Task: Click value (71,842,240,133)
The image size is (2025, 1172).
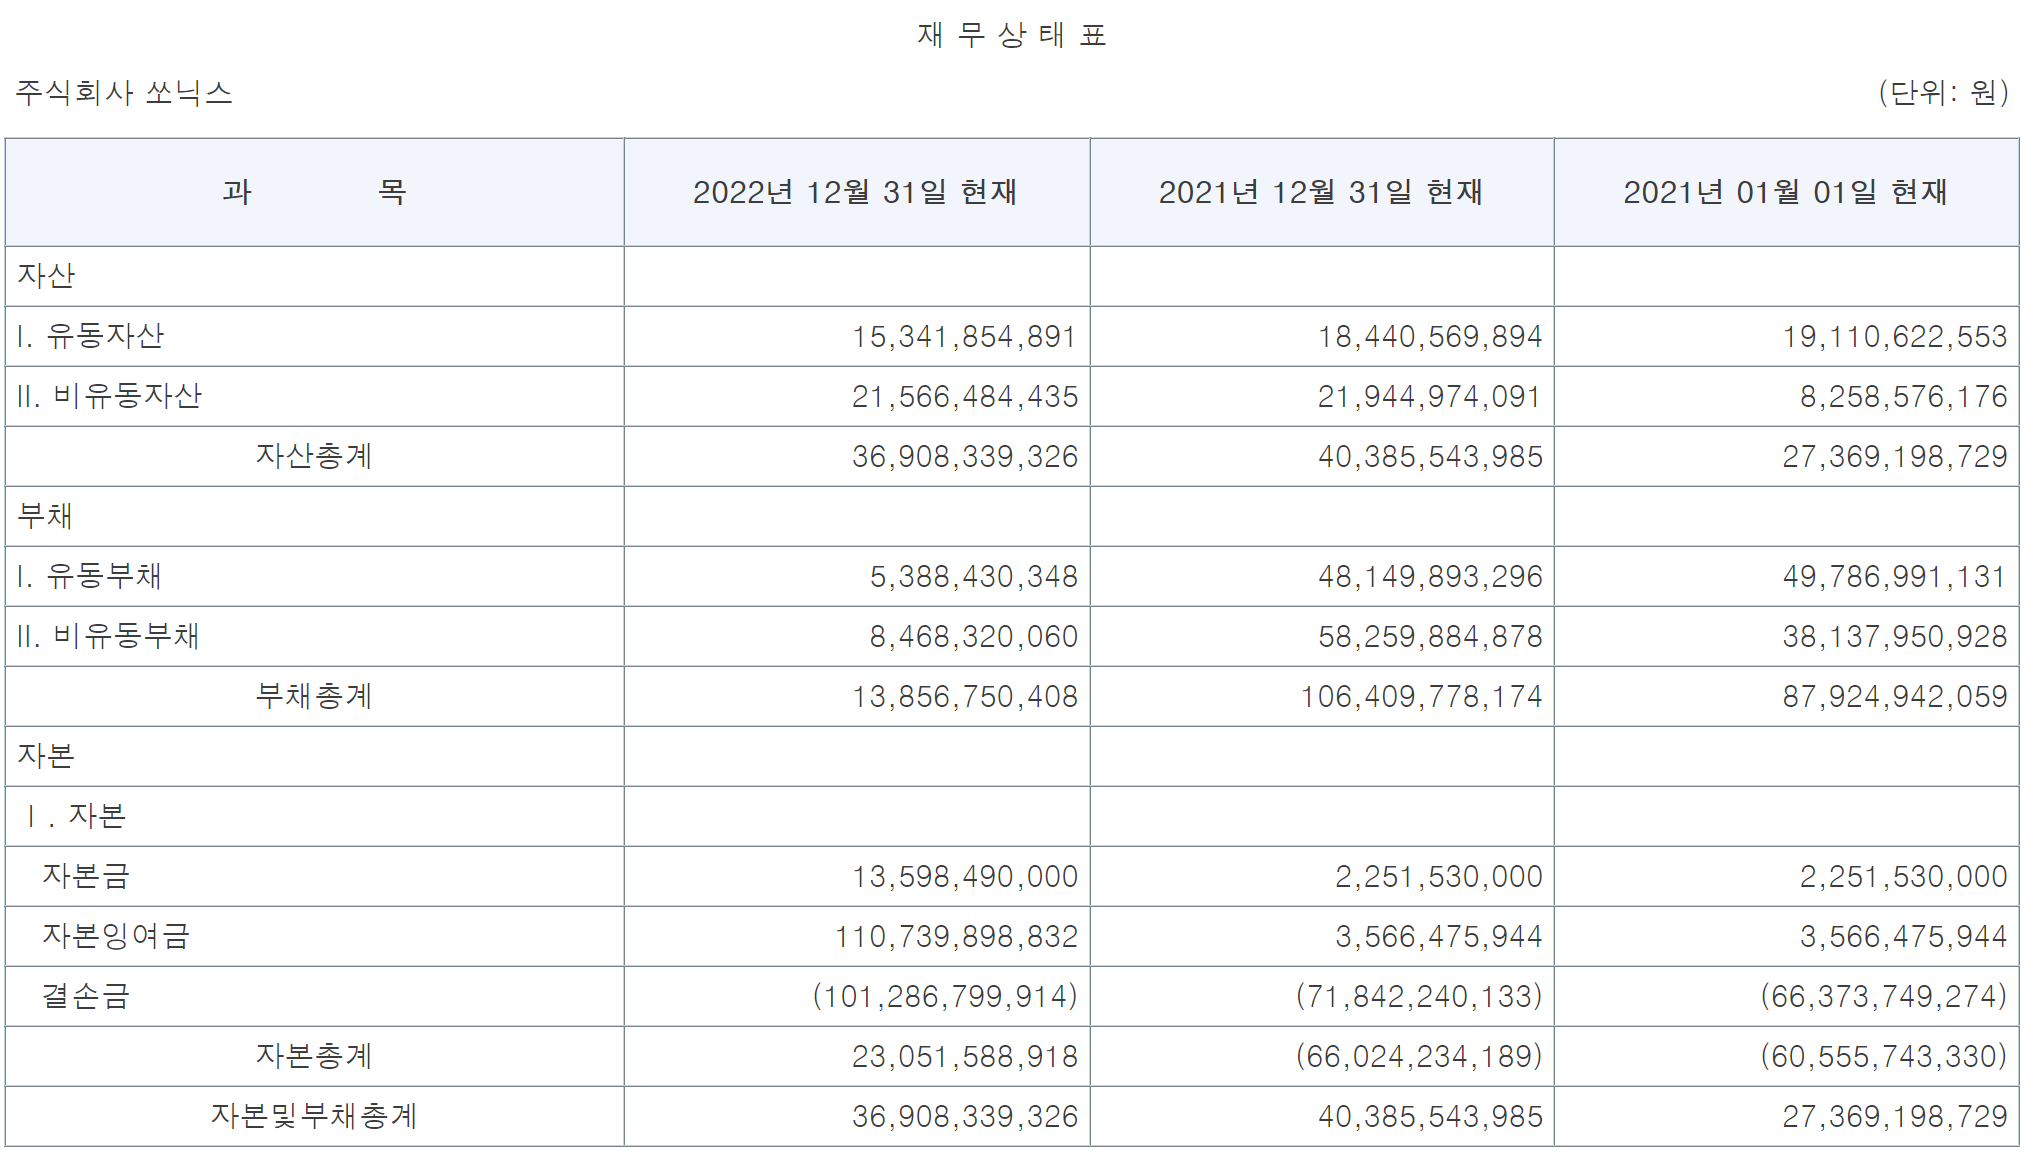Action: click(x=1419, y=997)
